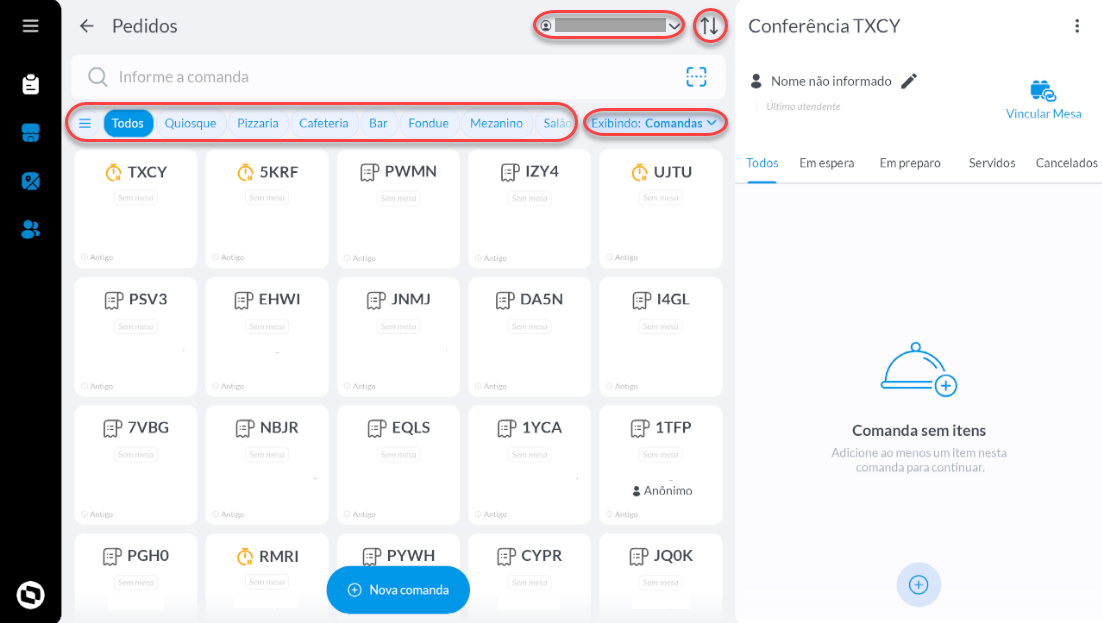1102x623 pixels.
Task: Switch to the Todos status tab
Action: pos(762,162)
